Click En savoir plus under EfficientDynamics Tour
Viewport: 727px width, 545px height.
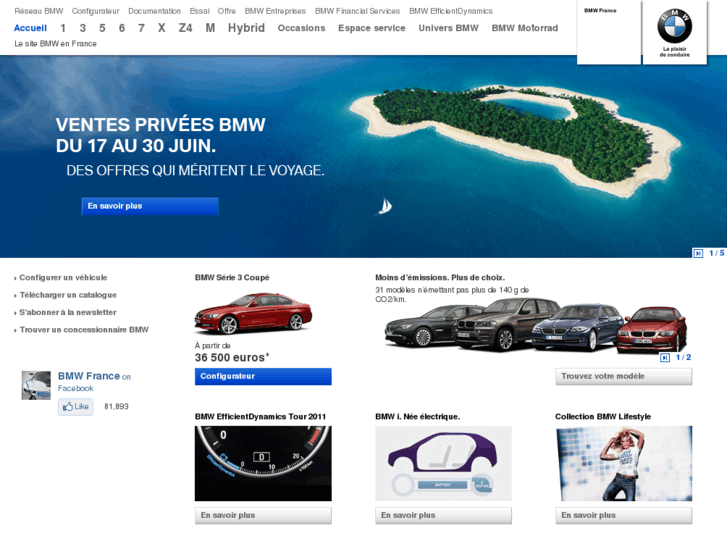point(263,515)
